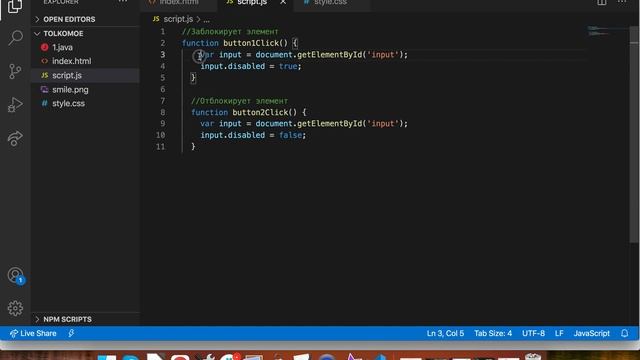Click the notifications bell in status bar
The width and height of the screenshot is (640, 360).
624,333
